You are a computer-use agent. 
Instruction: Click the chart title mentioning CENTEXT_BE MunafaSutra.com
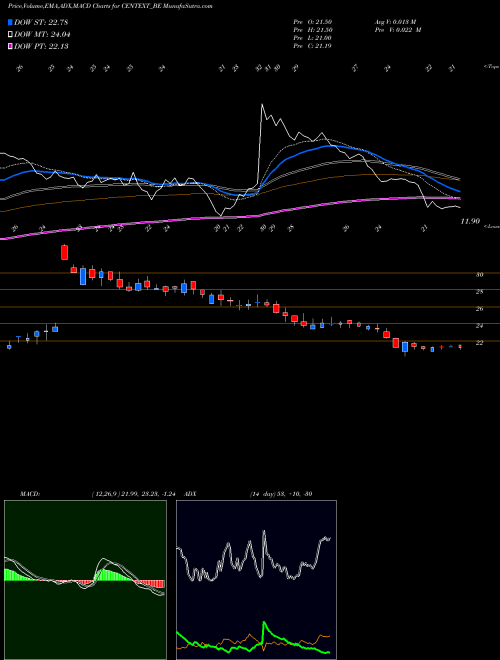click(110, 6)
